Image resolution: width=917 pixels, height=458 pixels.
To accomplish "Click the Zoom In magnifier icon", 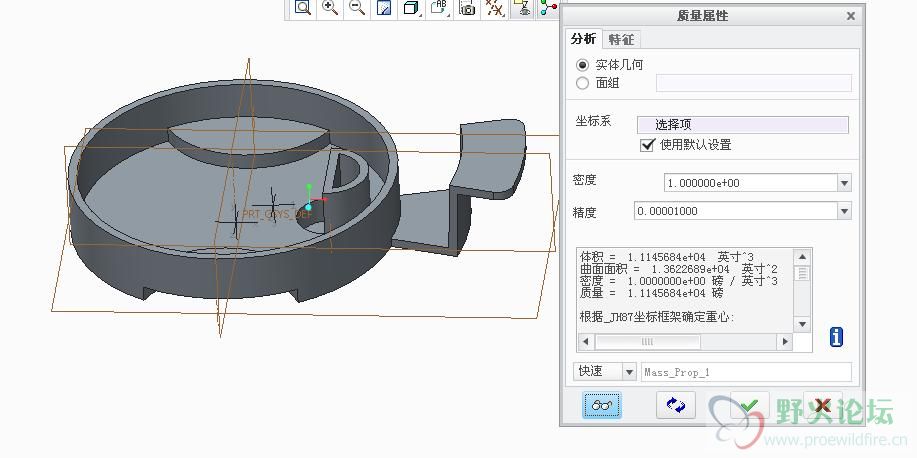I will [330, 8].
